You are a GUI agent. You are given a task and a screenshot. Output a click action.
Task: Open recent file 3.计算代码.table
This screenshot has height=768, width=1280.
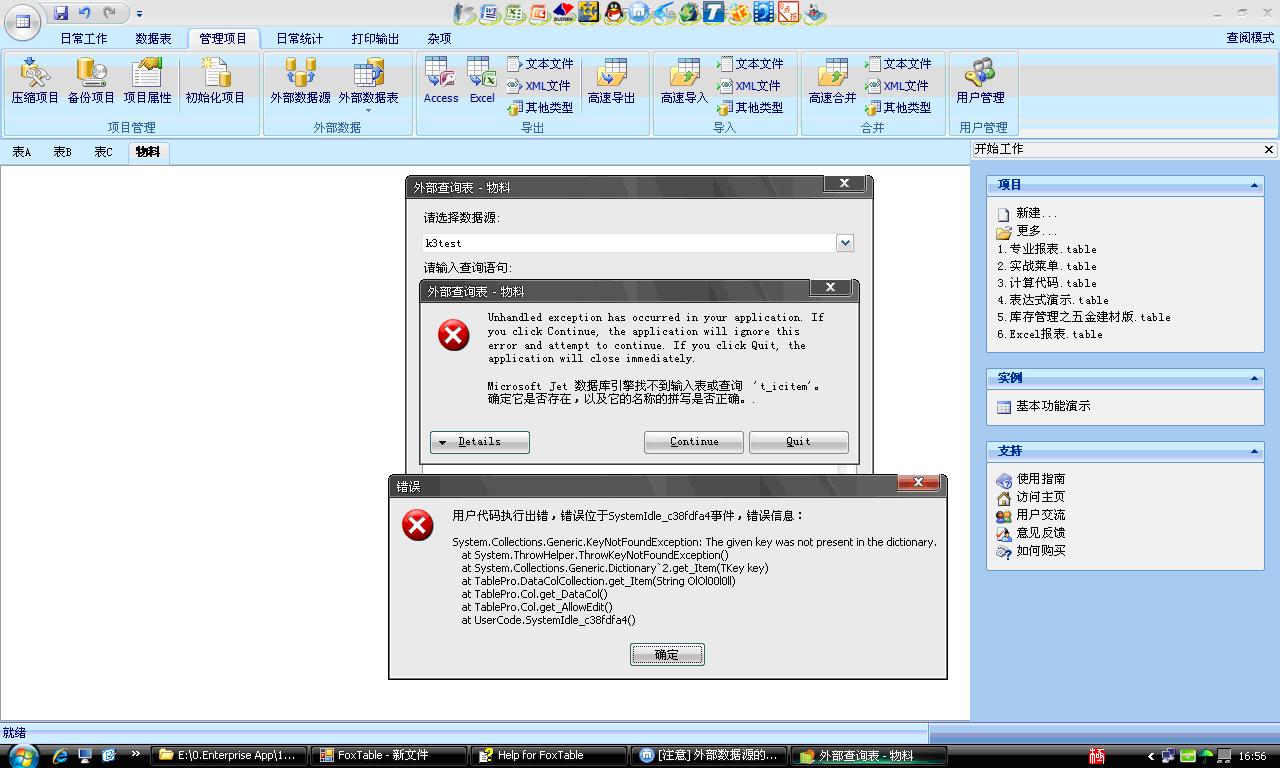(x=1047, y=283)
